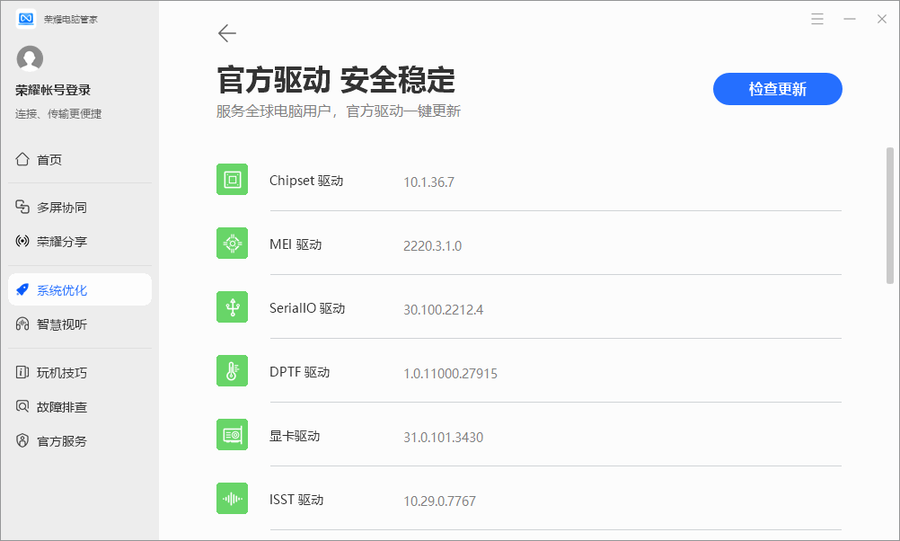Viewport: 900px width, 541px height.
Task: Click the 荣耀分享 broadcast icon
Action: click(22, 240)
